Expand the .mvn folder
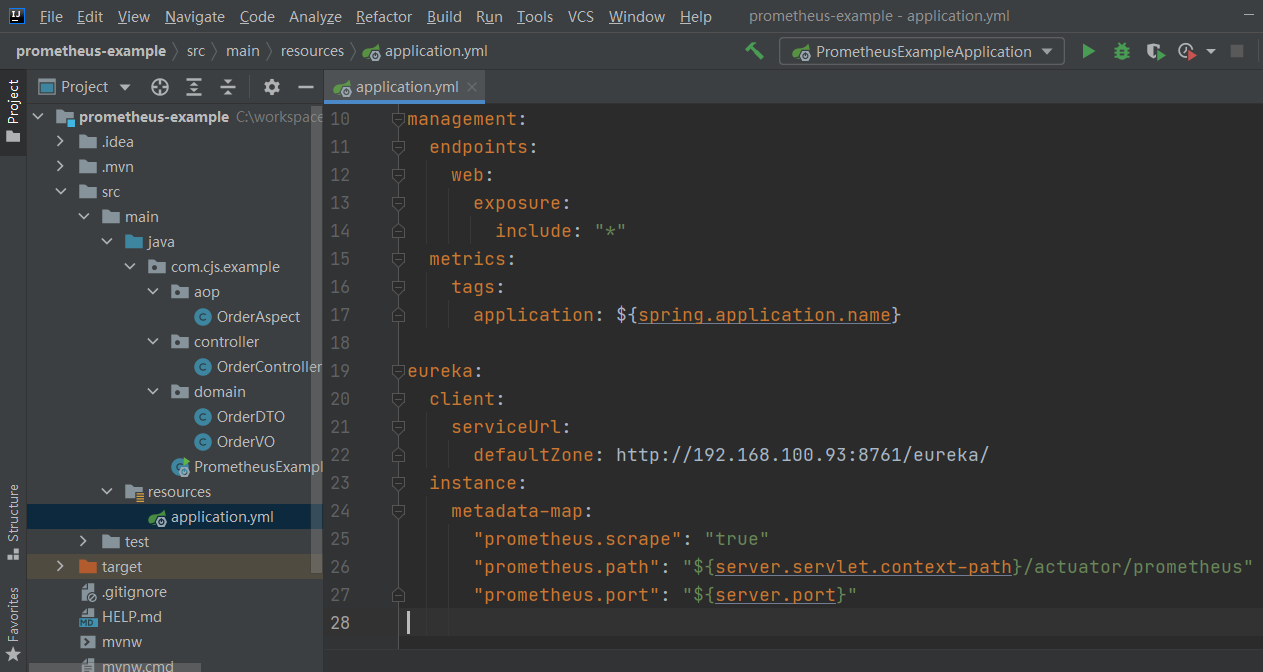Image resolution: width=1263 pixels, height=672 pixels. coord(61,167)
